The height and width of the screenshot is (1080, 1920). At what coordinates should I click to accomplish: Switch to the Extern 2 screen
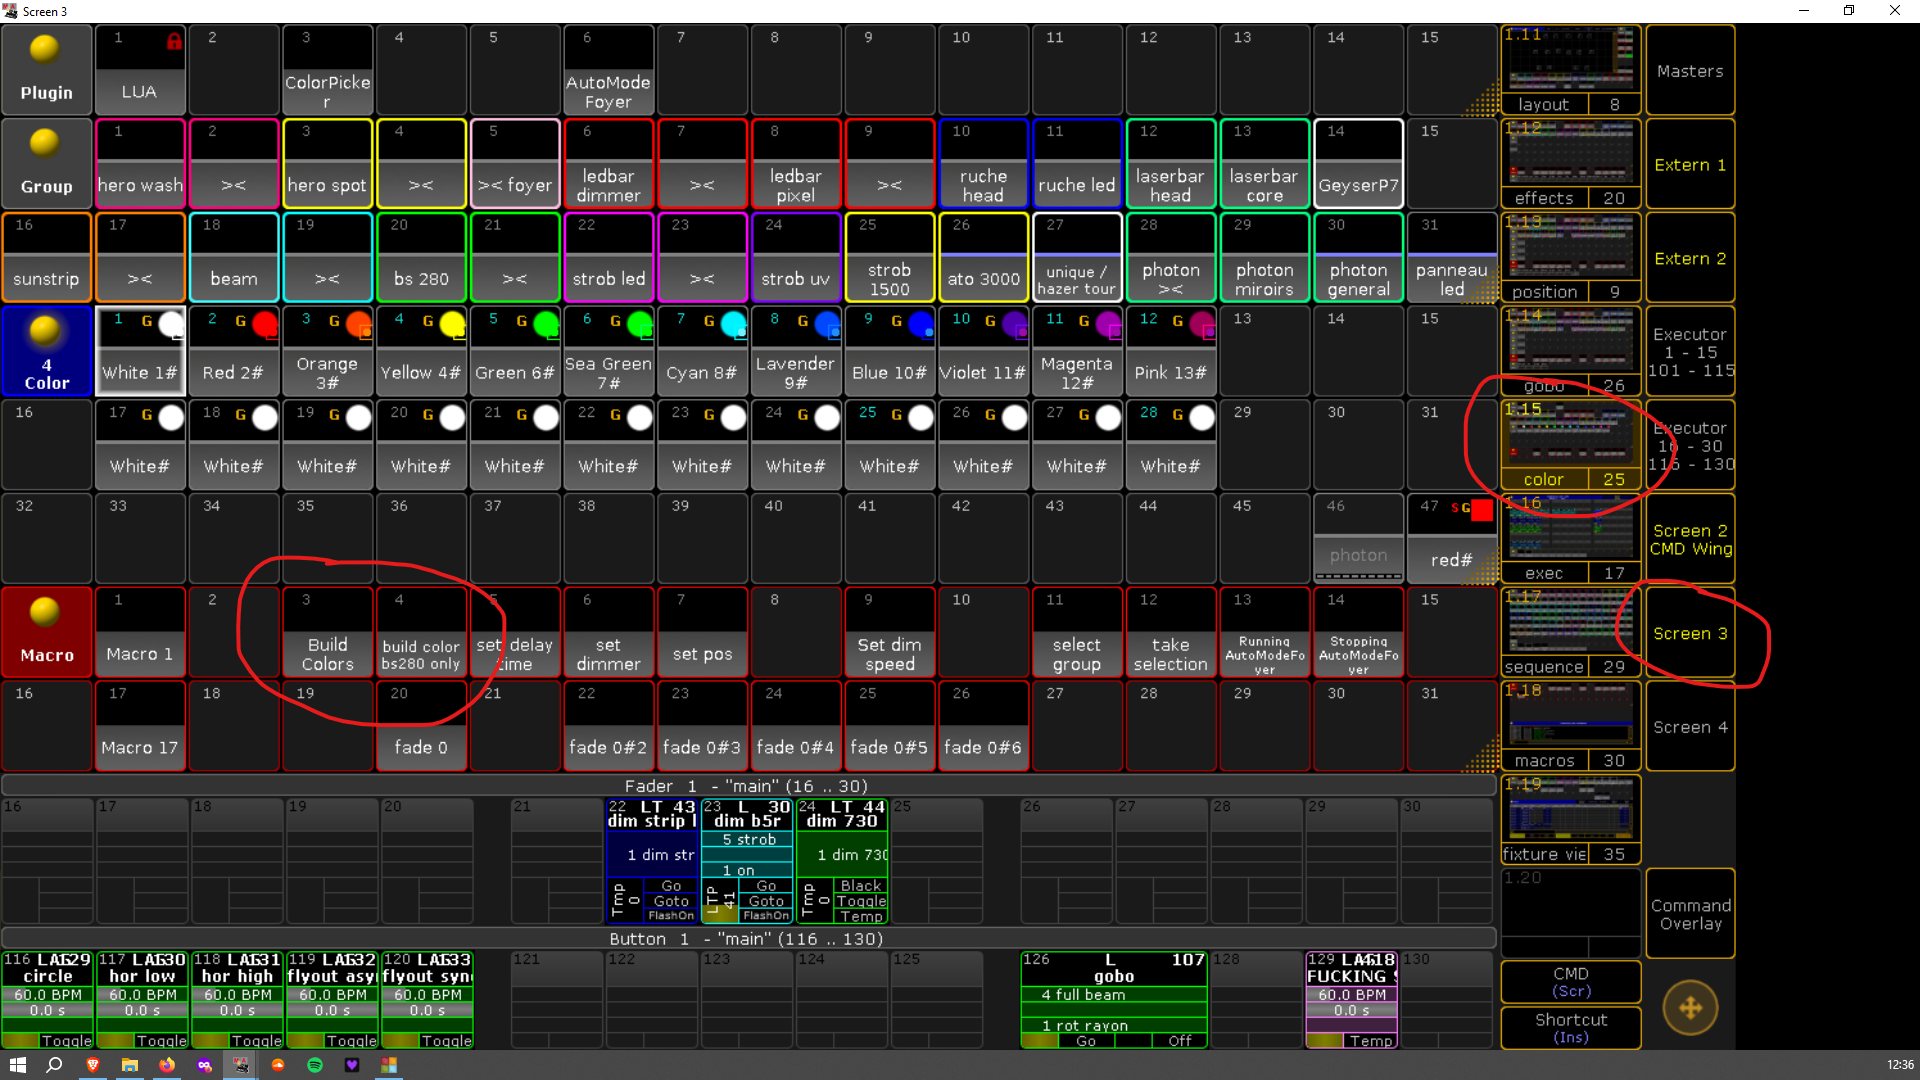[x=1690, y=258]
